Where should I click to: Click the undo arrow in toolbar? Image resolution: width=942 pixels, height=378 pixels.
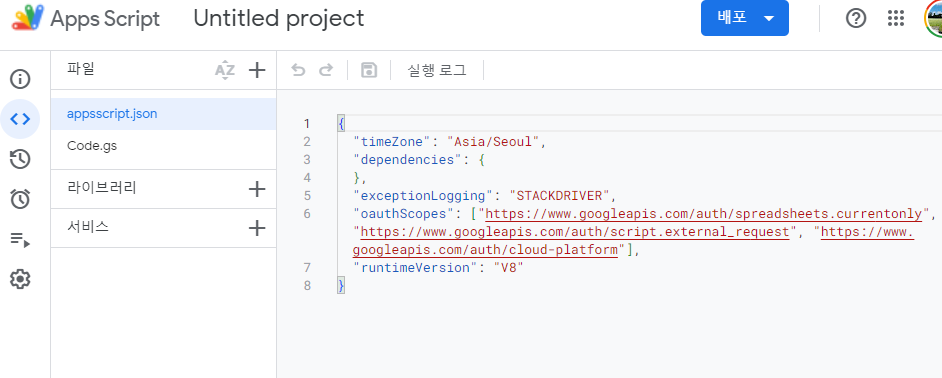[x=298, y=70]
